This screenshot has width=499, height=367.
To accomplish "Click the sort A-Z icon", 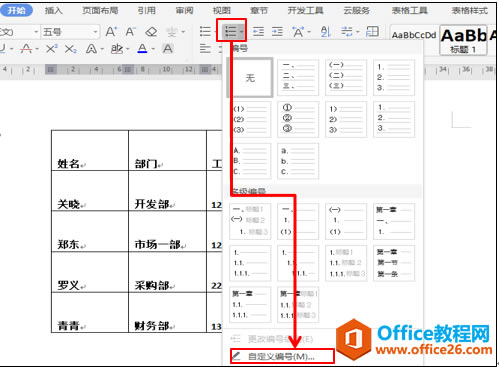I will pos(326,32).
